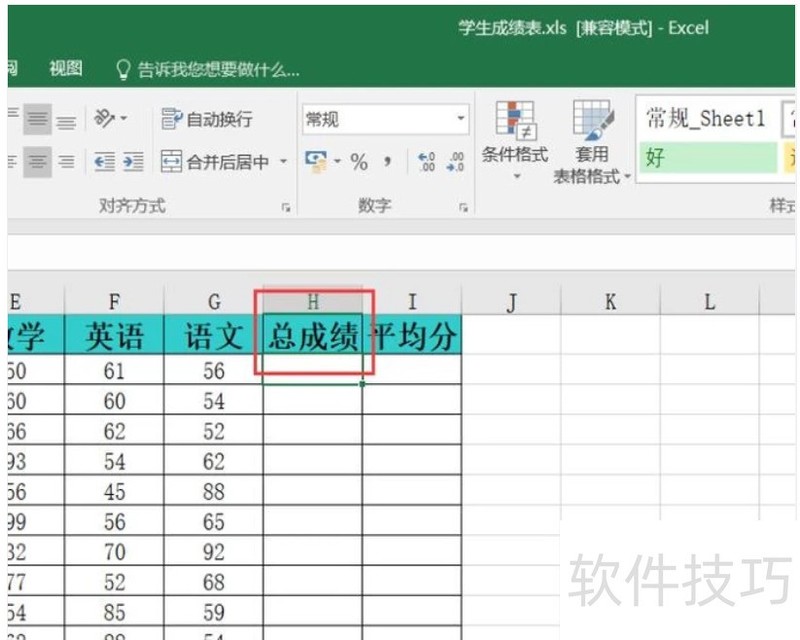Image resolution: width=800 pixels, height=640 pixels.
Task: Open the 数字 group dialog launcher
Action: point(463,207)
